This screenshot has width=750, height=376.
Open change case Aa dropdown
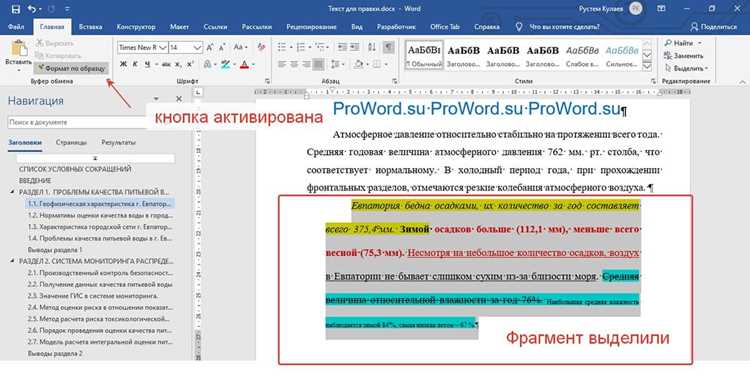[x=240, y=47]
